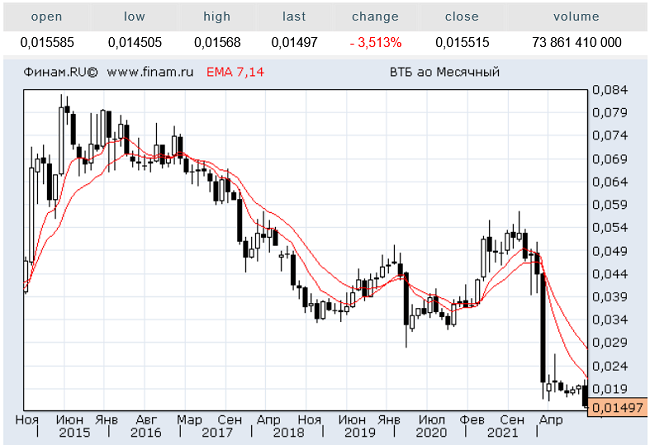Click the orange current price tag 0,01497

click(617, 408)
